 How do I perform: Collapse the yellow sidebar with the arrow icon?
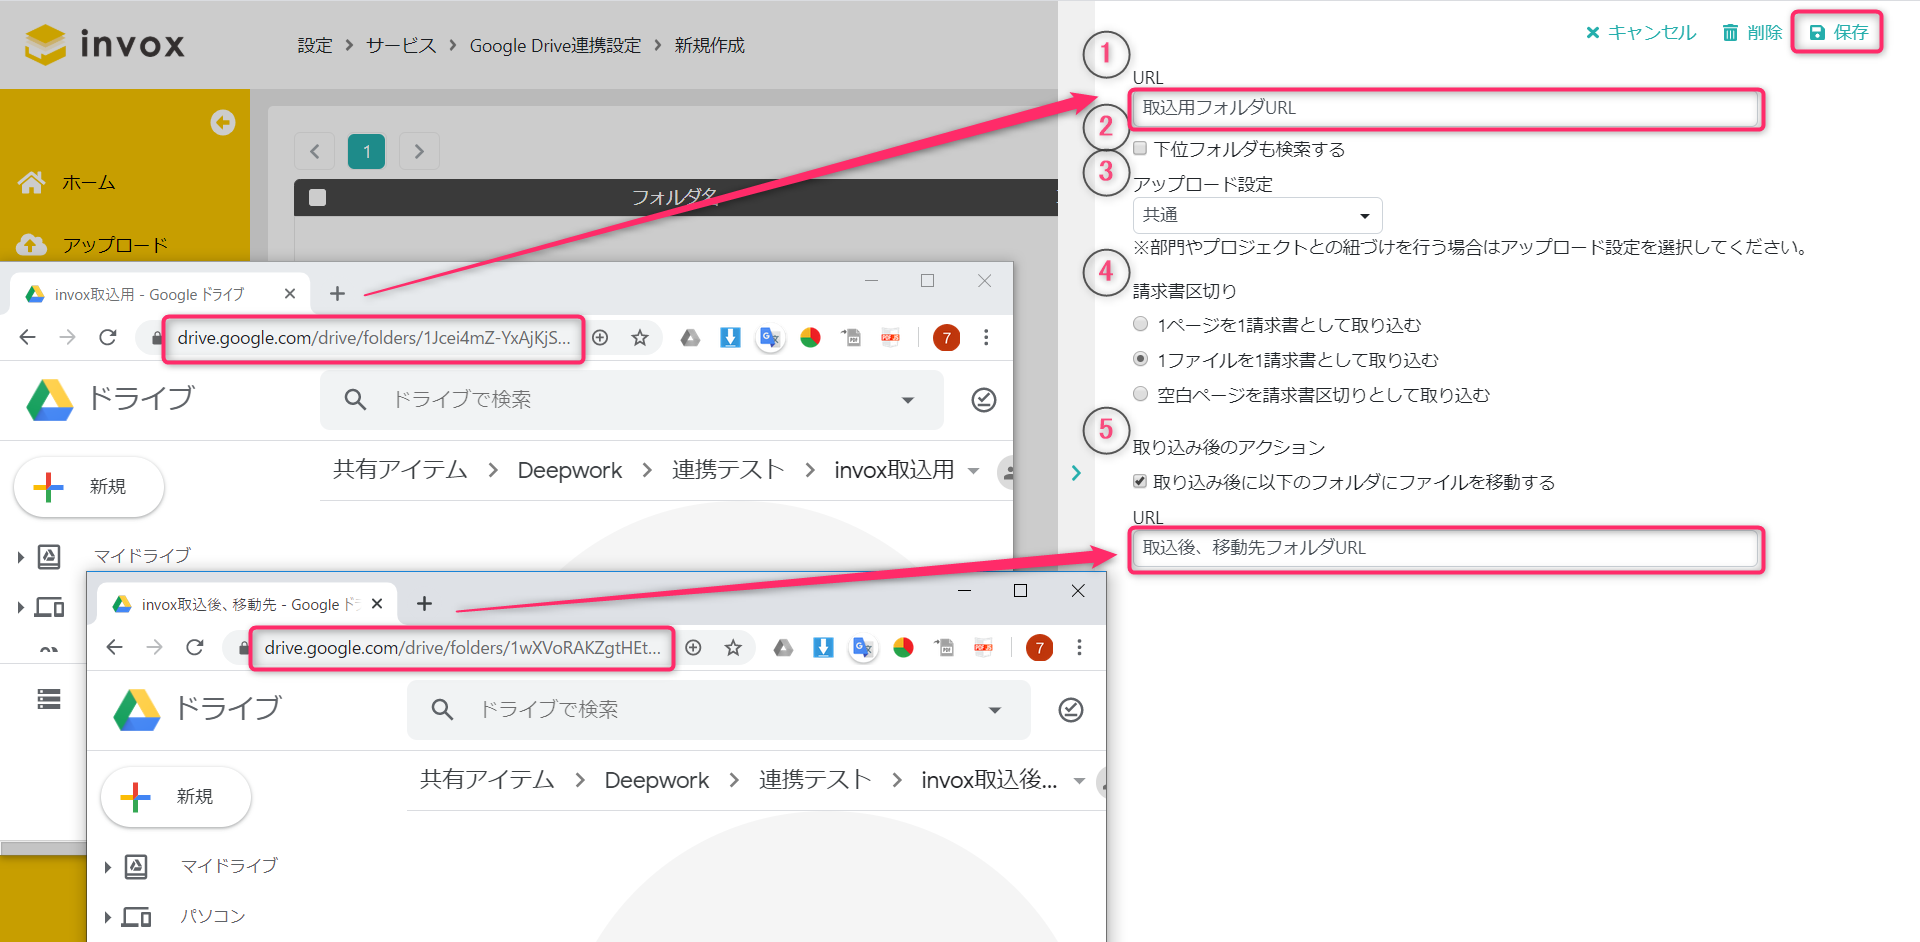click(223, 122)
